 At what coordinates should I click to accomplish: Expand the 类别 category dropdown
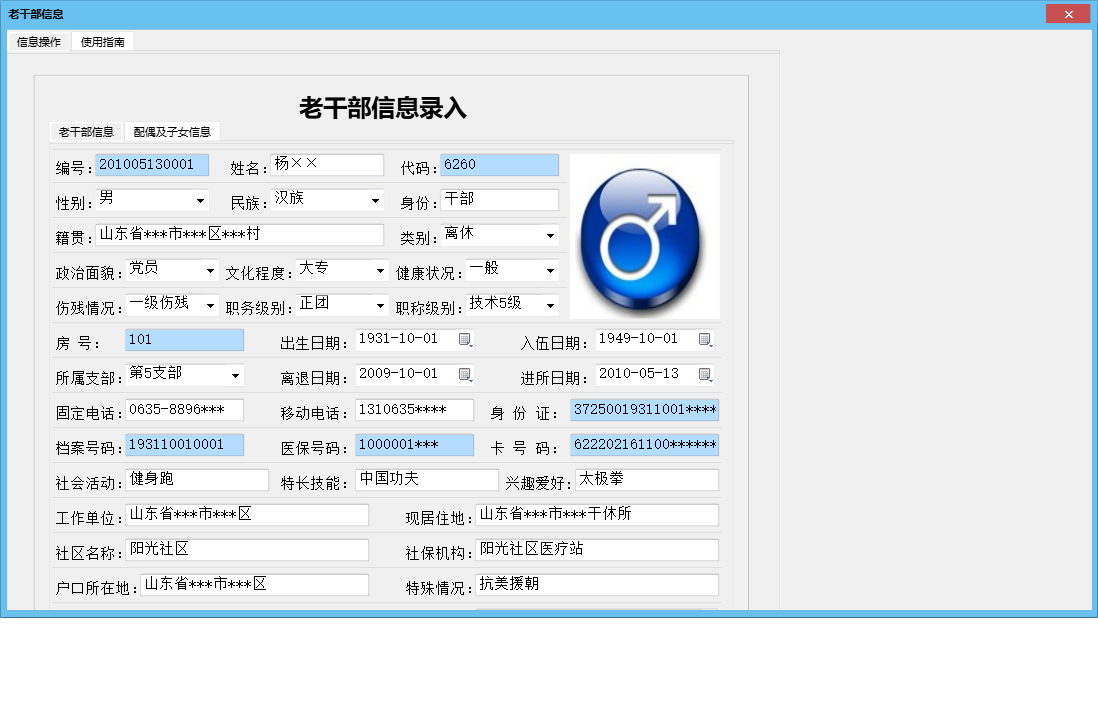[551, 235]
